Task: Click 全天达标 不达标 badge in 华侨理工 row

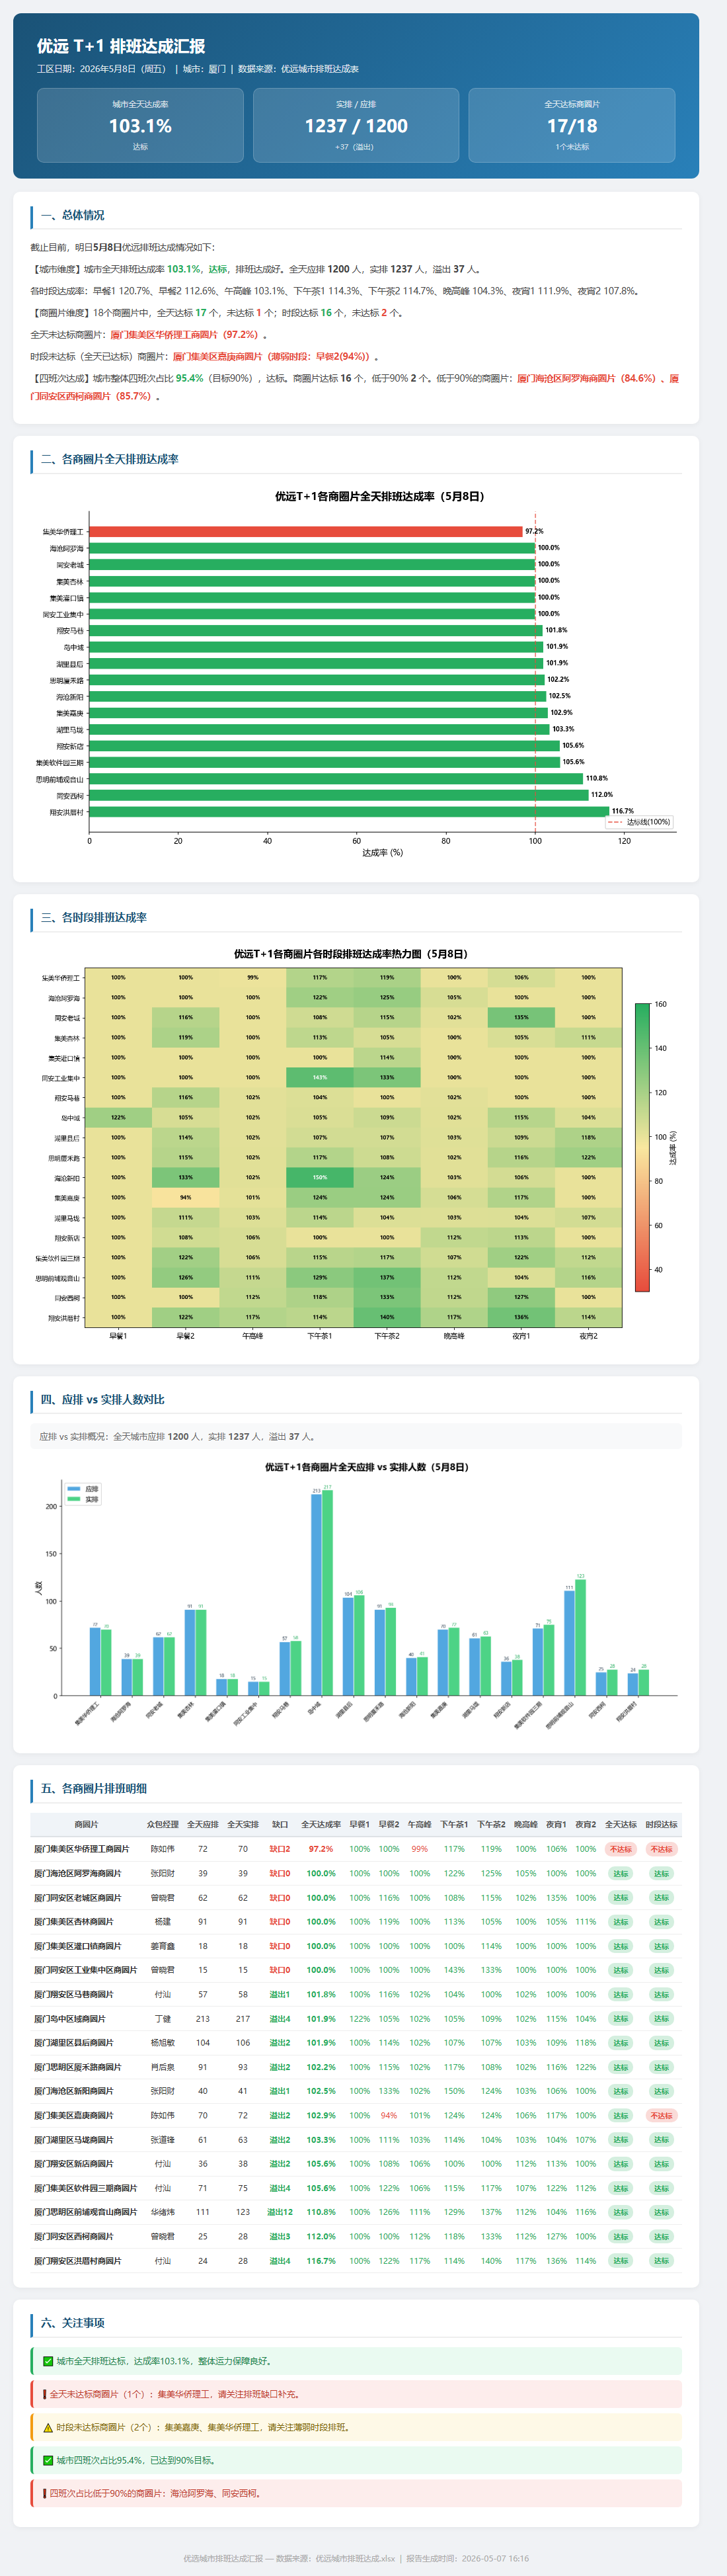Action: pyautogui.click(x=621, y=1849)
